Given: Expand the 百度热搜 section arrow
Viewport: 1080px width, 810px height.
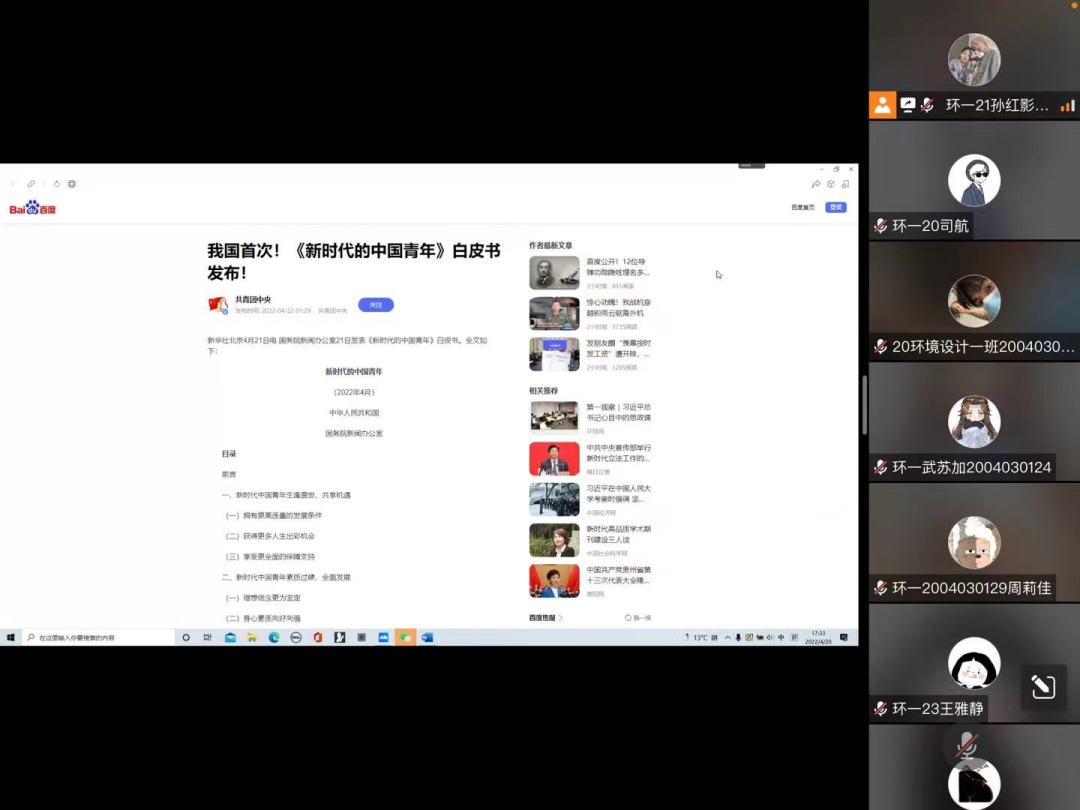Looking at the screenshot, I should point(561,618).
